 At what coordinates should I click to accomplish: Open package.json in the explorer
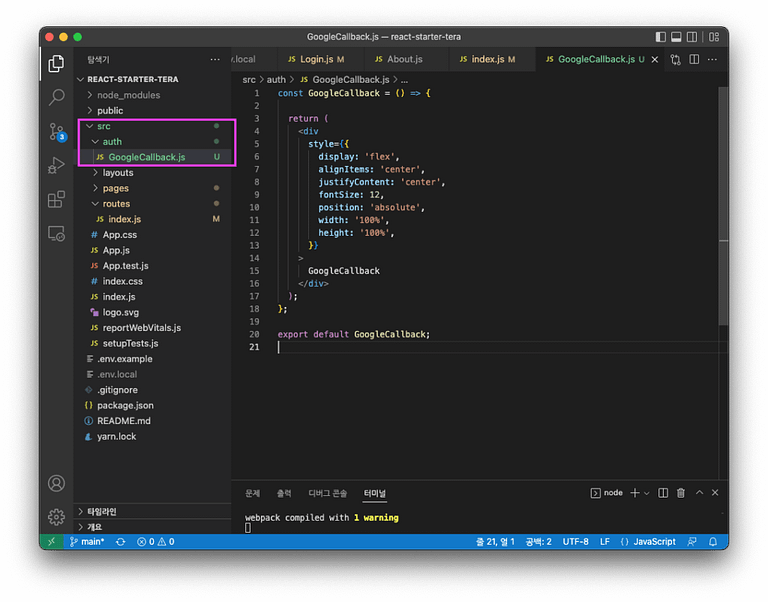(x=125, y=405)
